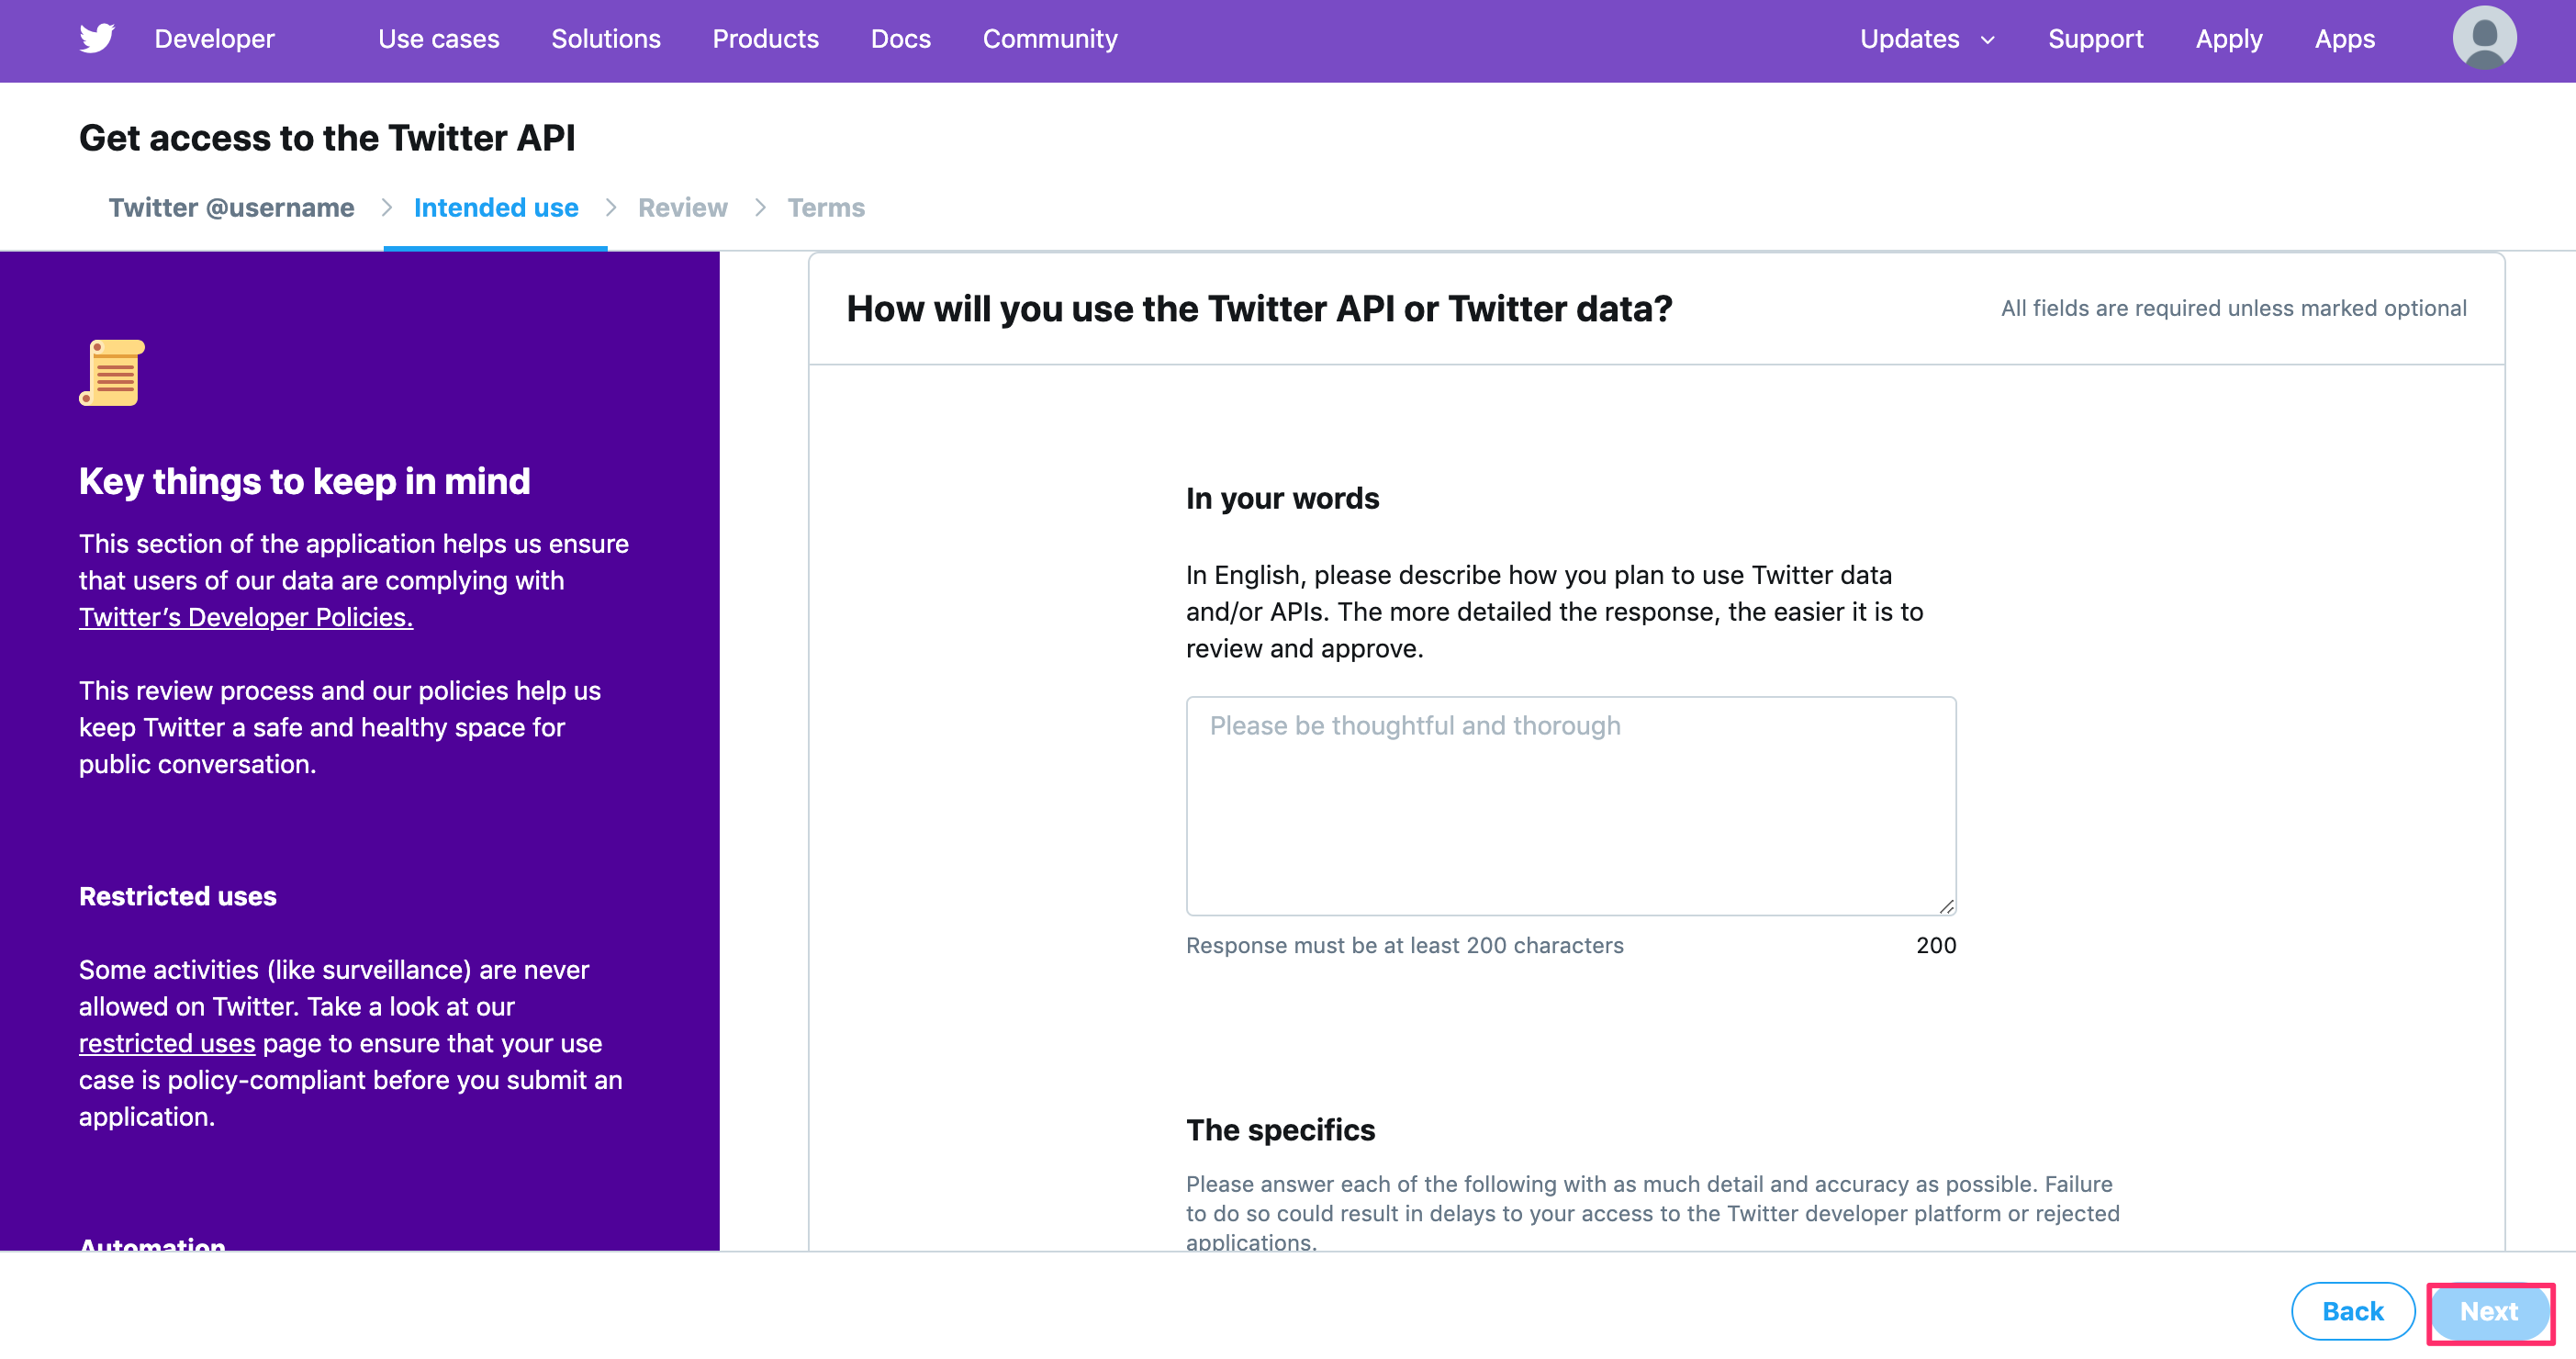Click the scroll document icon in purple sidebar
This screenshot has height=1359, width=2576.
111,372
